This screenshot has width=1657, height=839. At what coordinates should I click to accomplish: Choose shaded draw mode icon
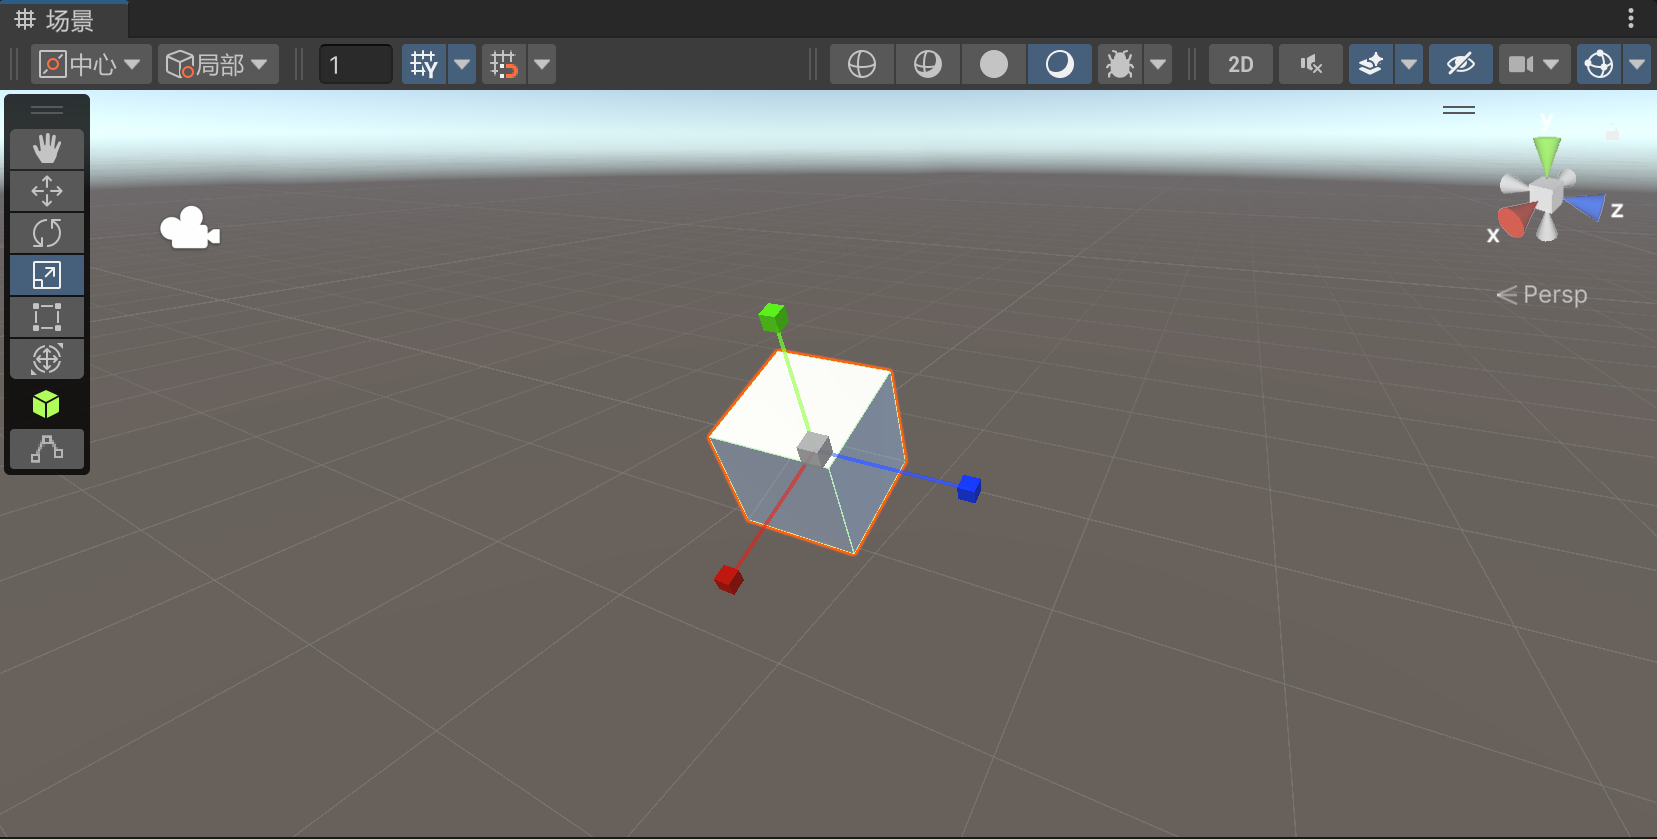tap(1060, 64)
